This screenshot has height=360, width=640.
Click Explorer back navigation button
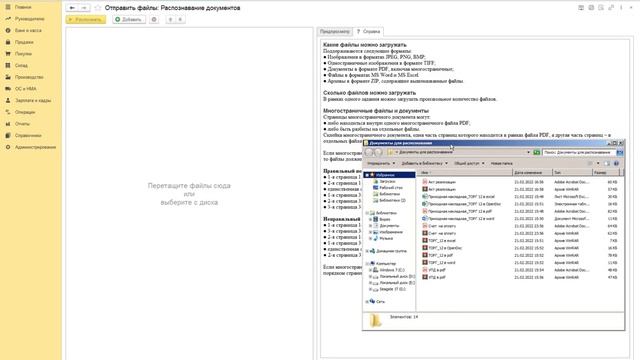[369, 152]
